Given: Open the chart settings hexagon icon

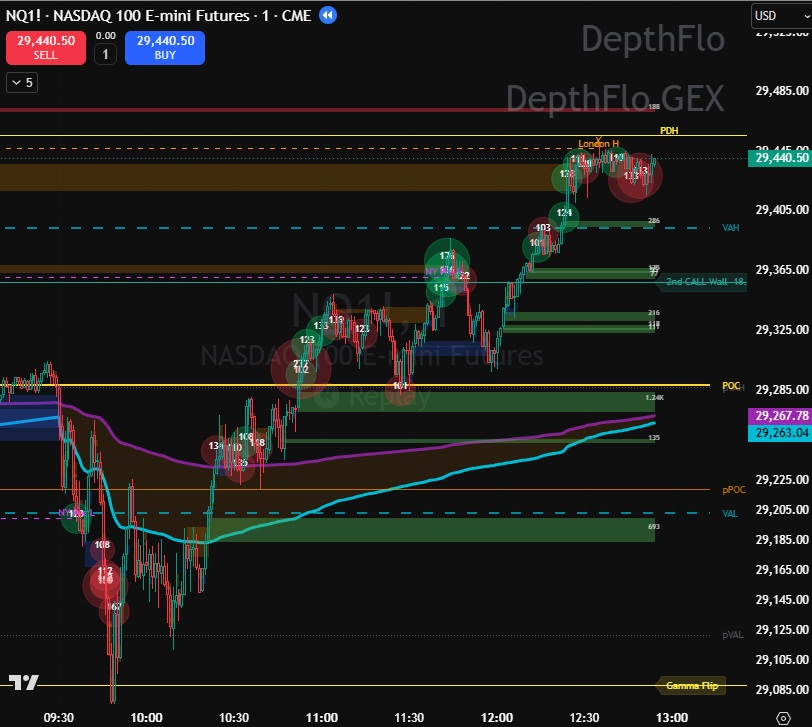Looking at the screenshot, I should [x=783, y=718].
